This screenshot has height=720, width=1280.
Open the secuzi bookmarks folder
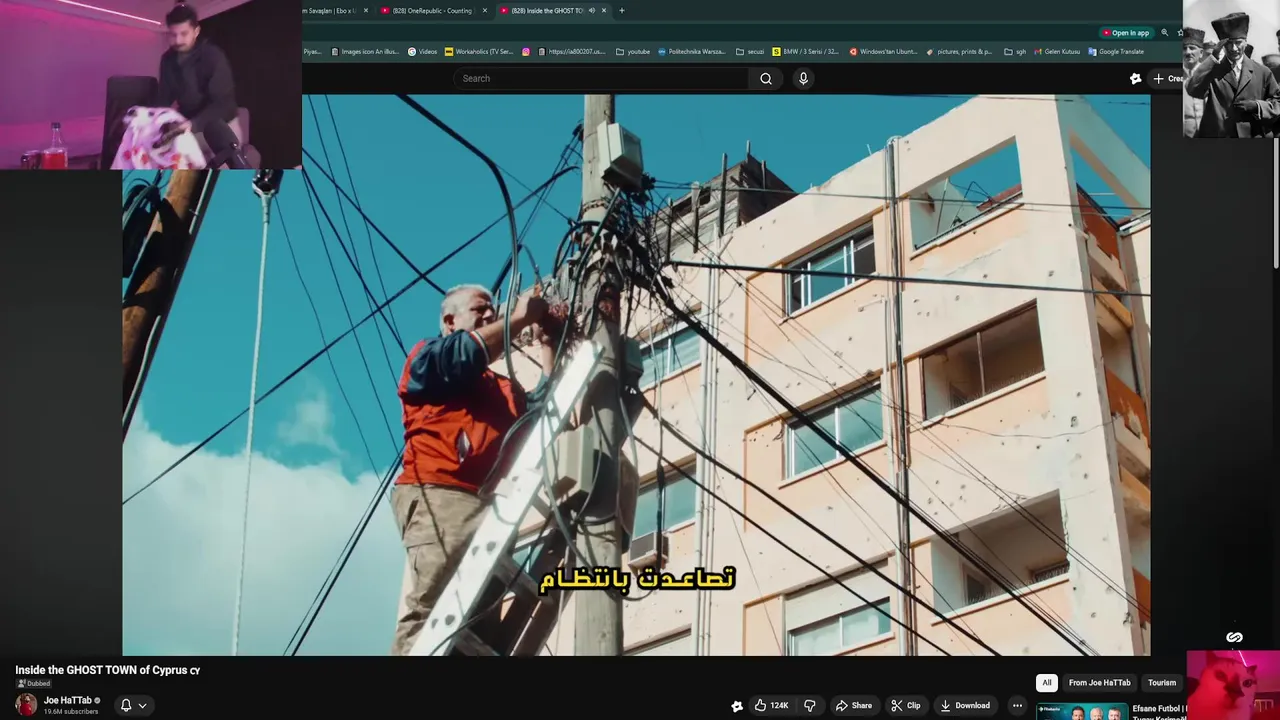coord(750,52)
